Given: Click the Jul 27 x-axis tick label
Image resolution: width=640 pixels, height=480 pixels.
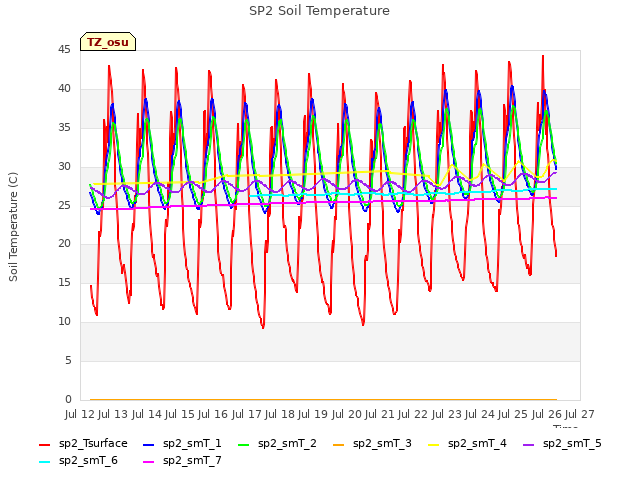Looking at the screenshot, I should point(580,414).
